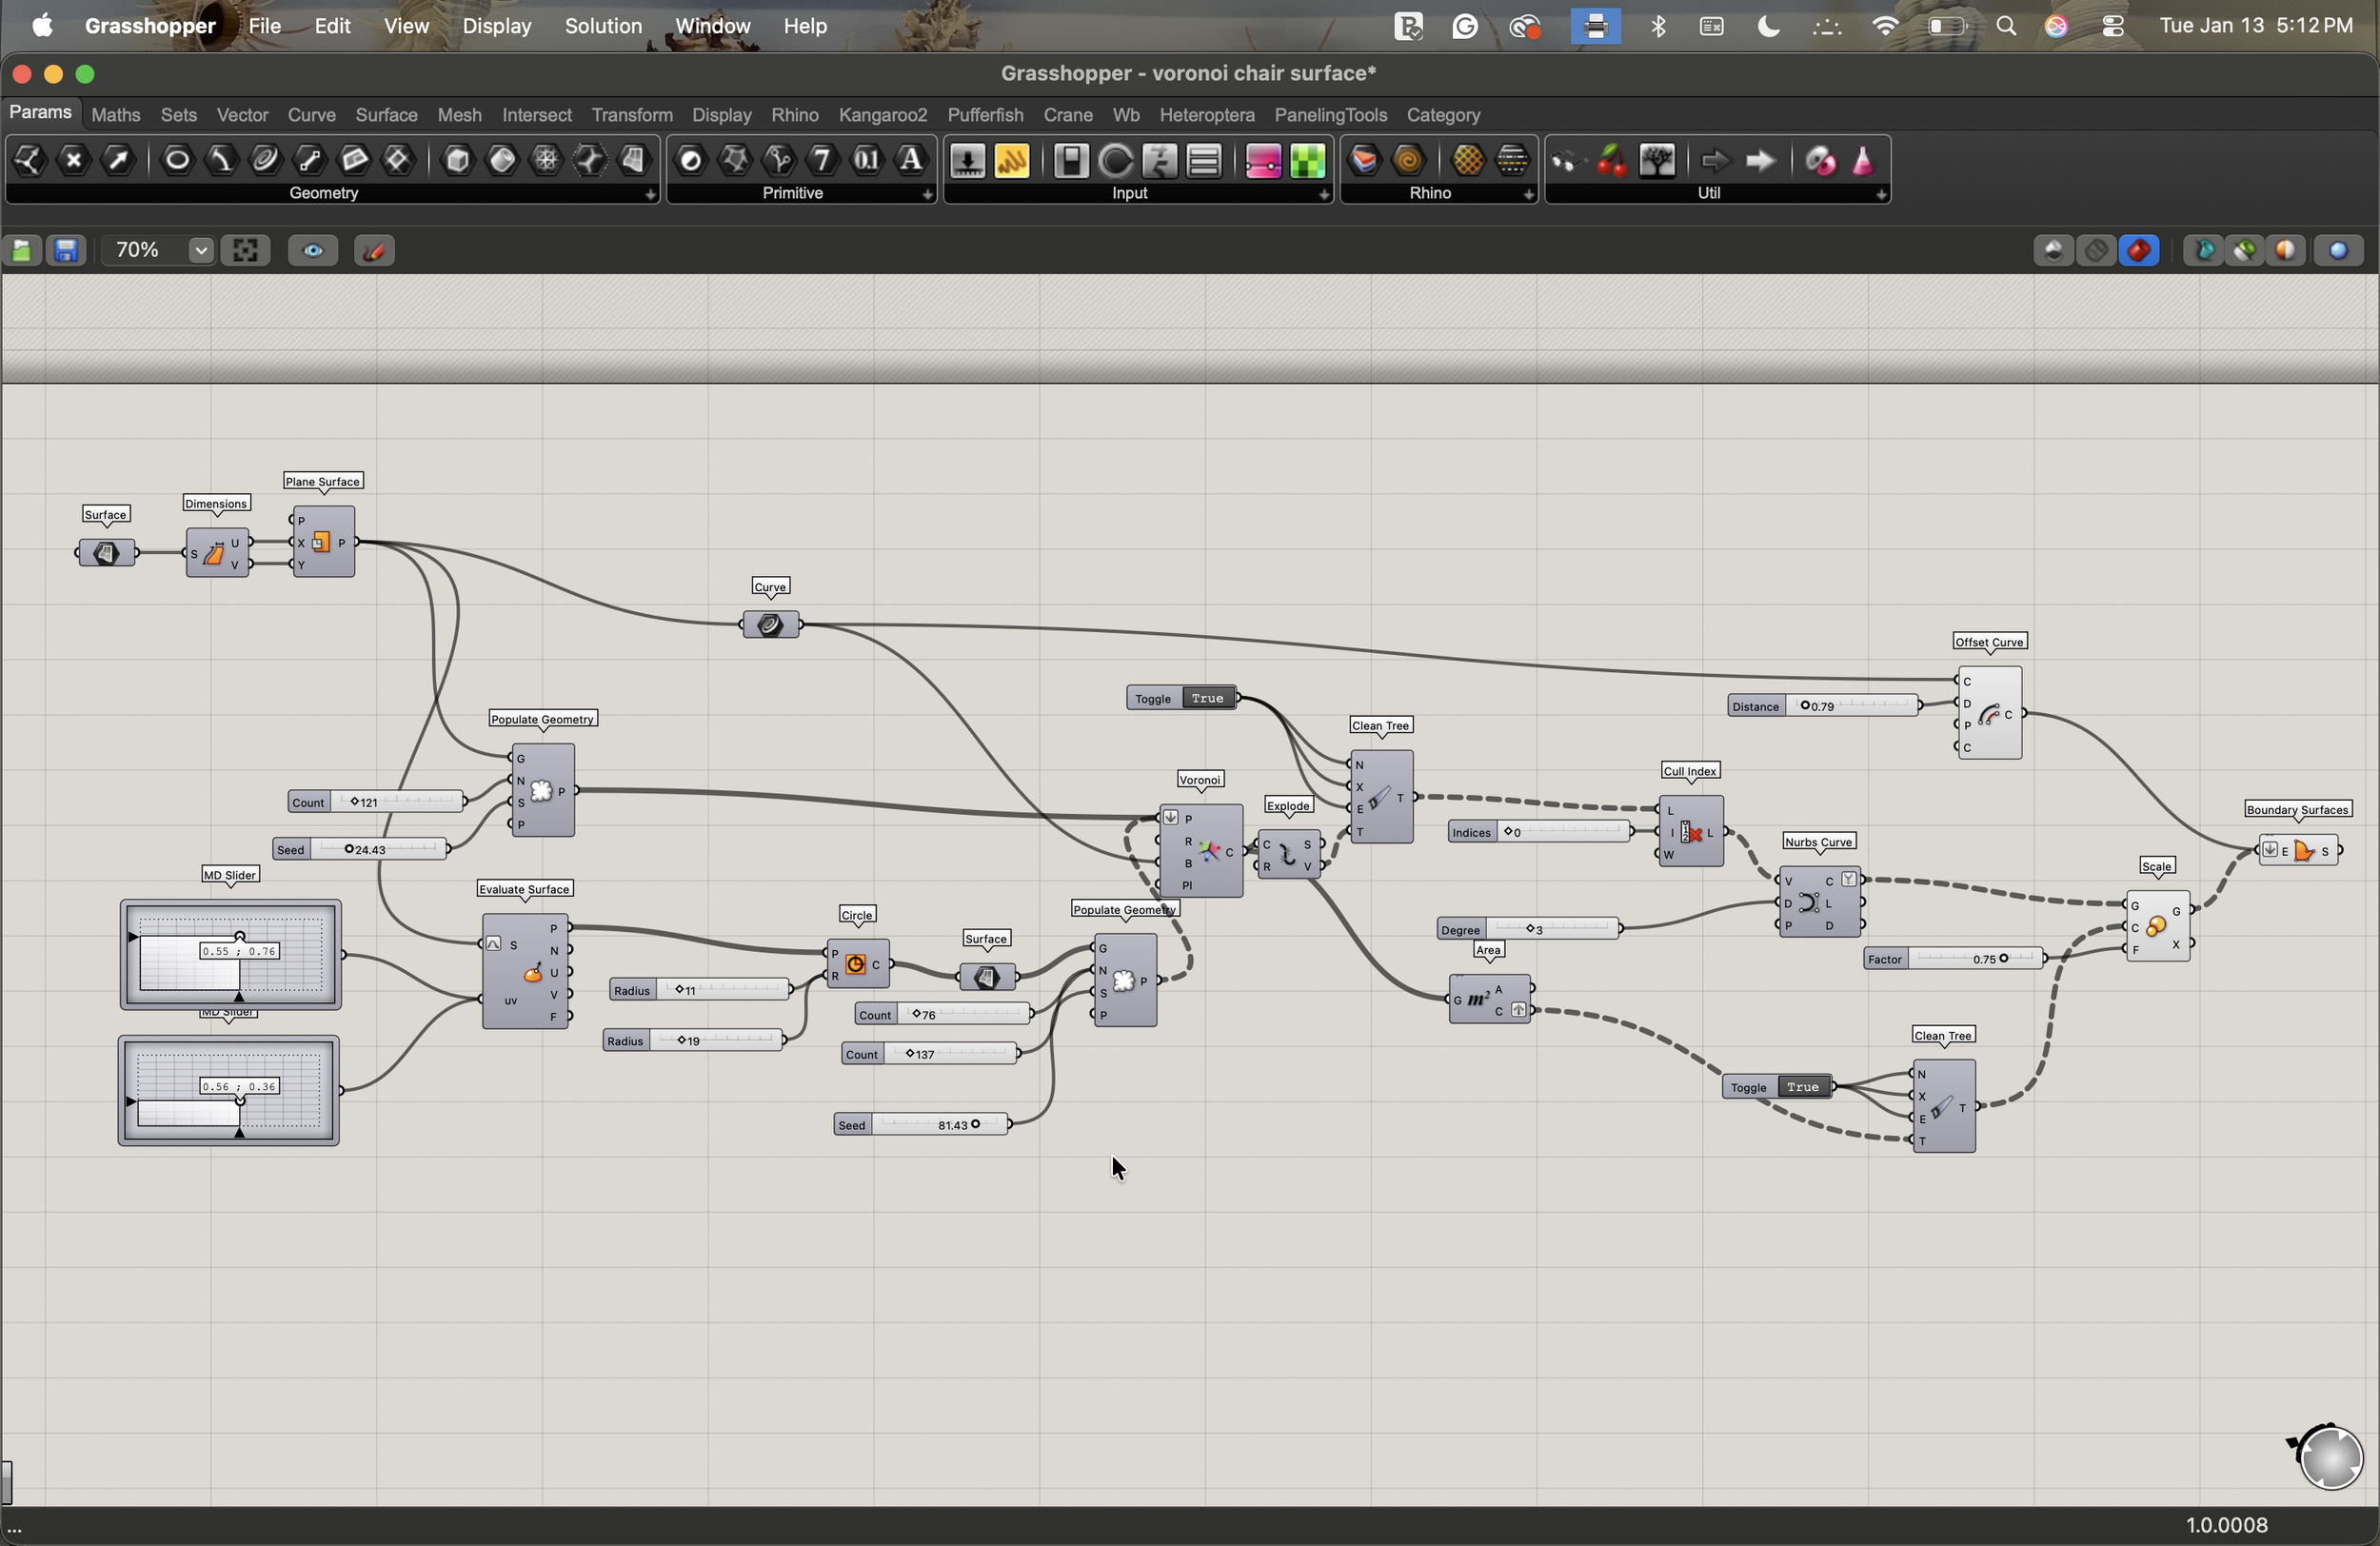Click Zoom Extents canvas button
The image size is (2380, 1546).
(245, 250)
